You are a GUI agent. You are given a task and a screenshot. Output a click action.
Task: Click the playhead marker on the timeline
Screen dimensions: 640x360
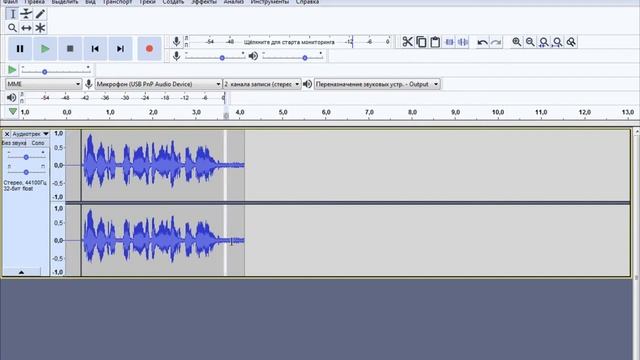(226, 115)
